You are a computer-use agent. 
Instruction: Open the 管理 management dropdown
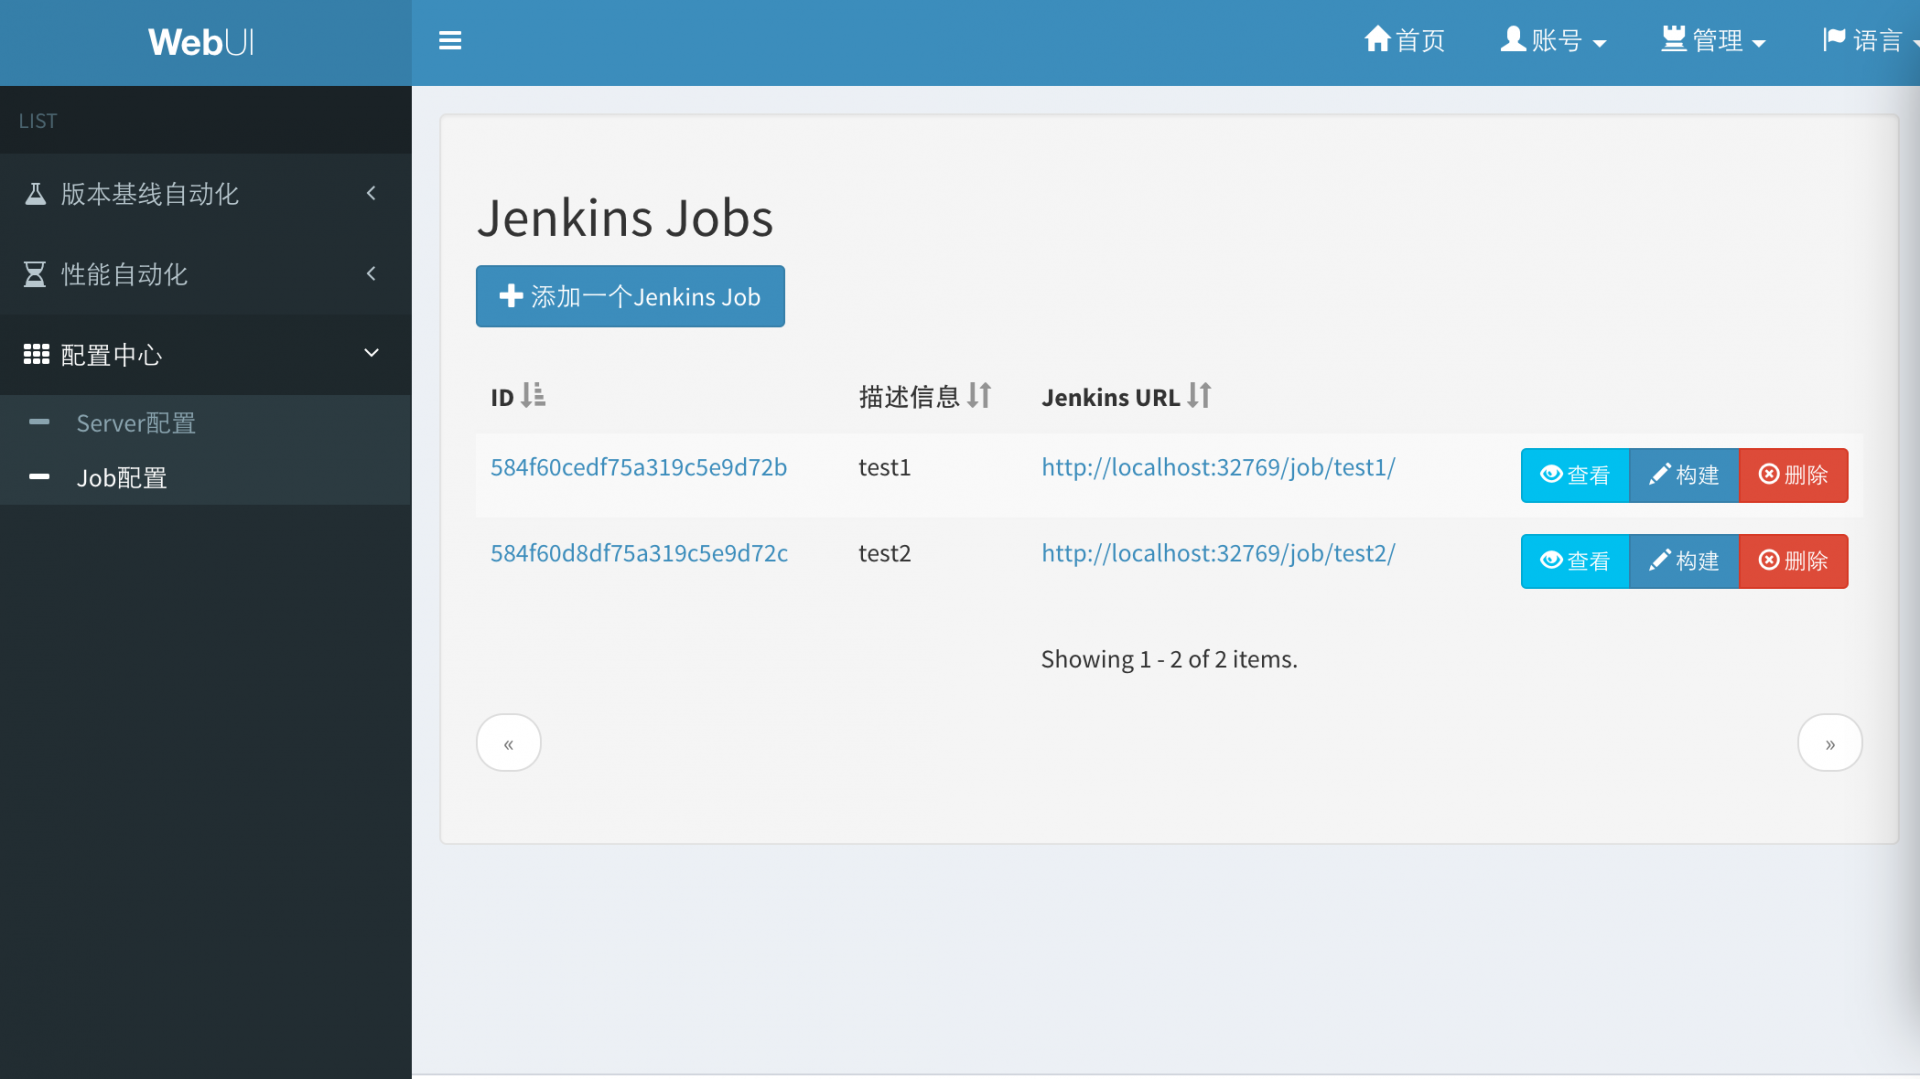(1713, 41)
